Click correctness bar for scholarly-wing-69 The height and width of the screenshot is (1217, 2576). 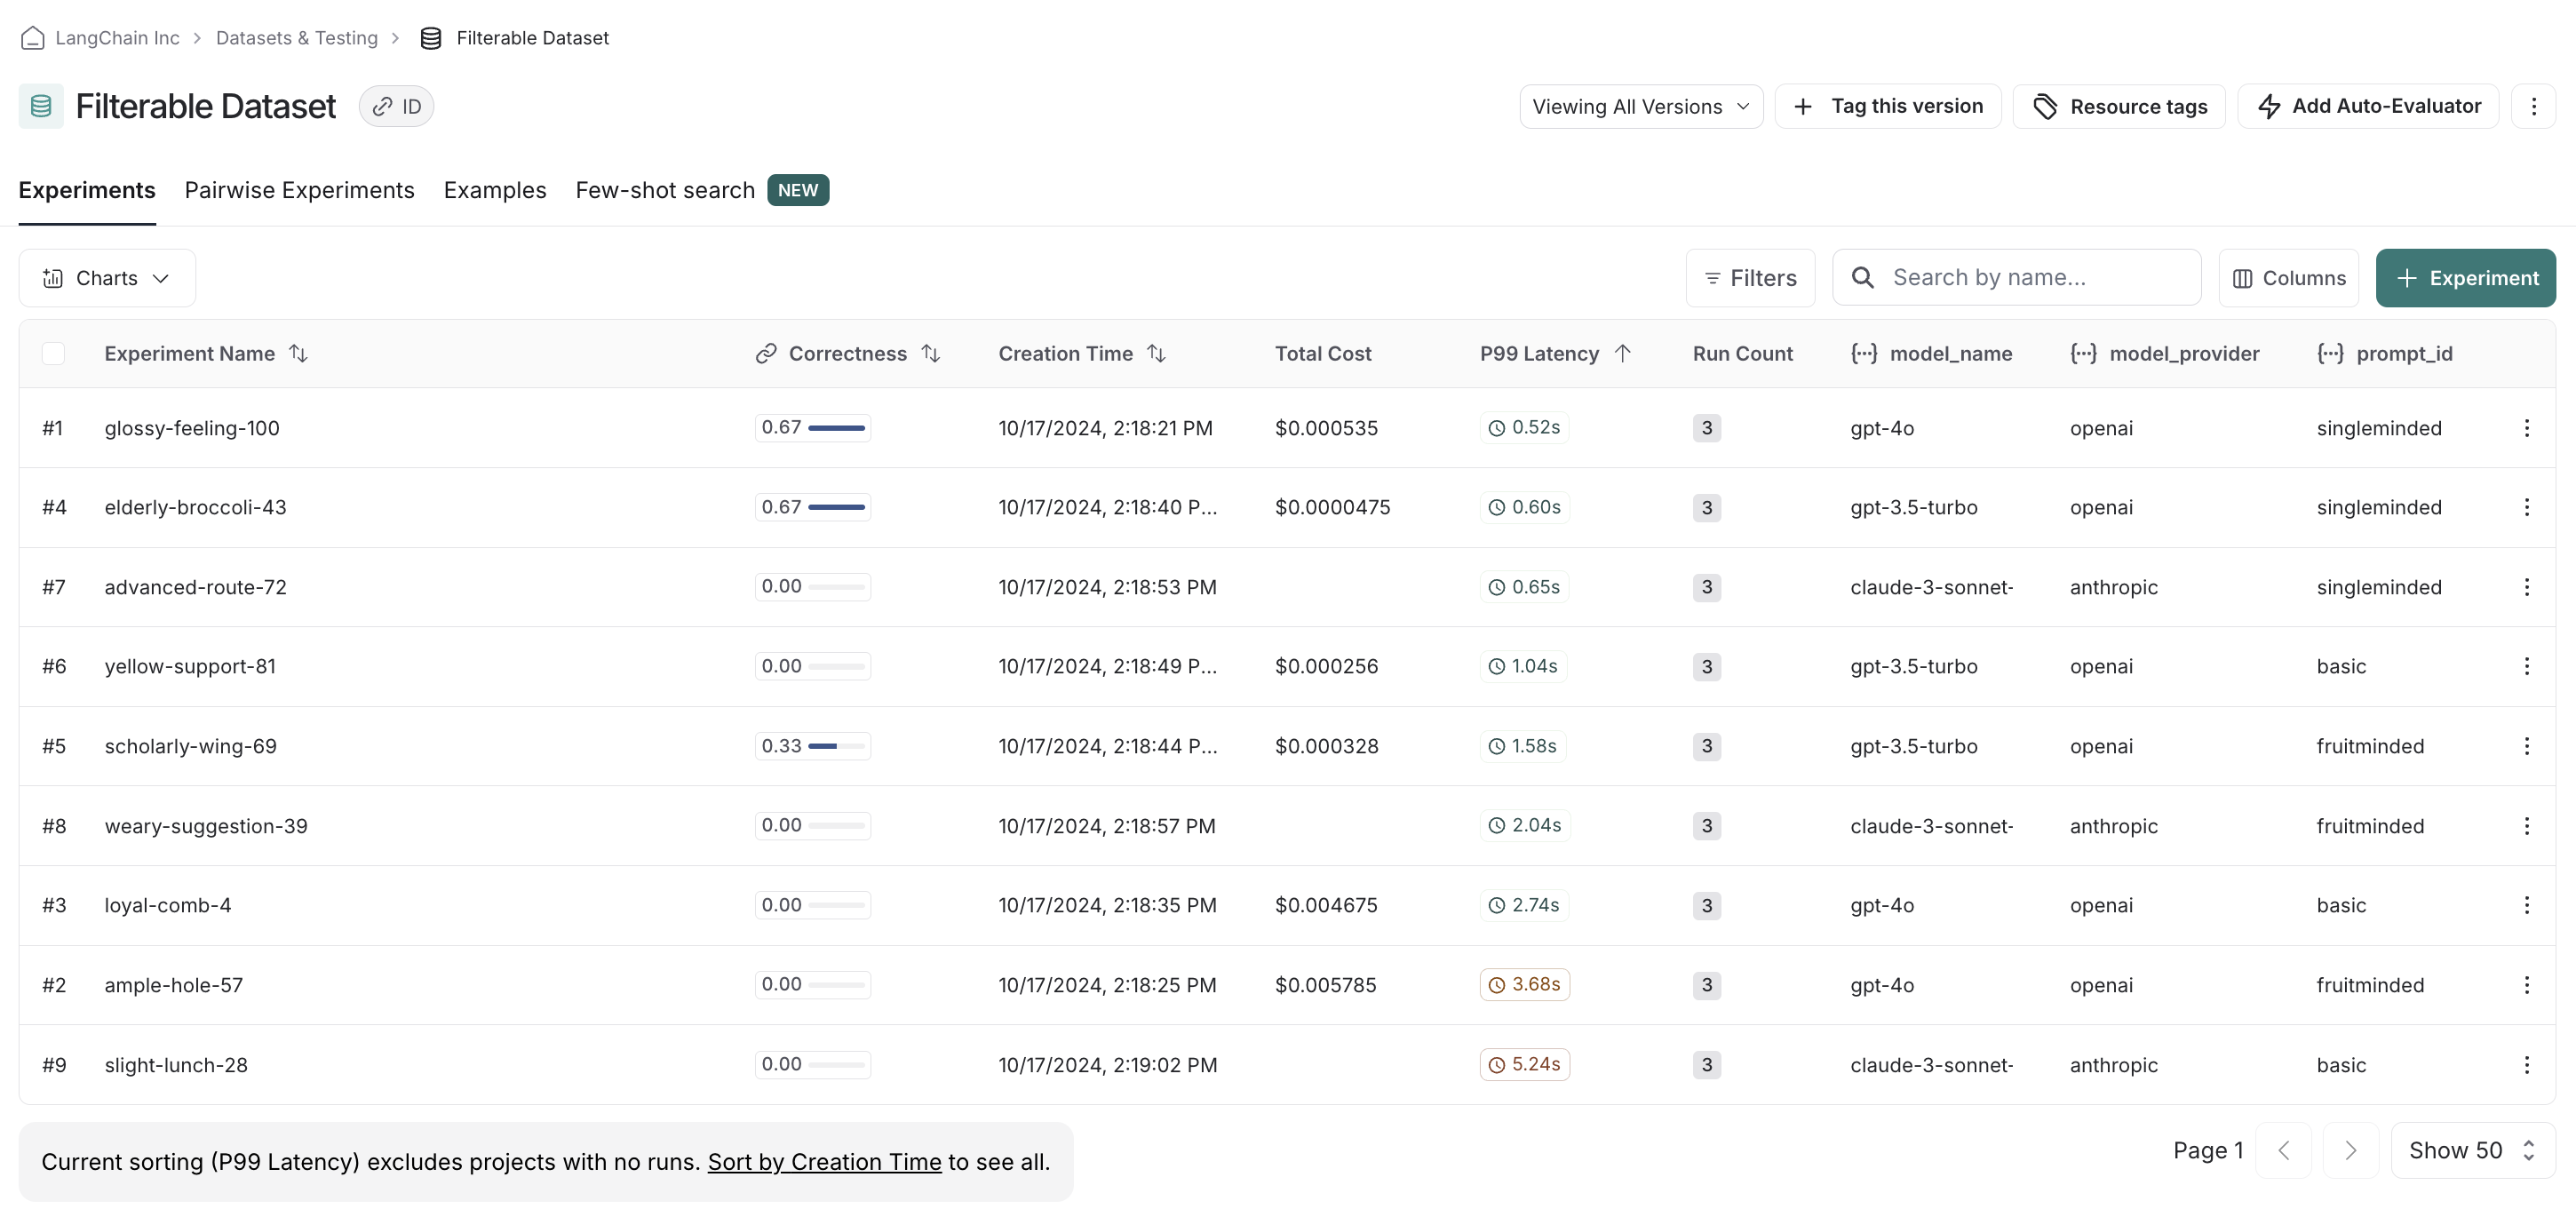coord(812,746)
